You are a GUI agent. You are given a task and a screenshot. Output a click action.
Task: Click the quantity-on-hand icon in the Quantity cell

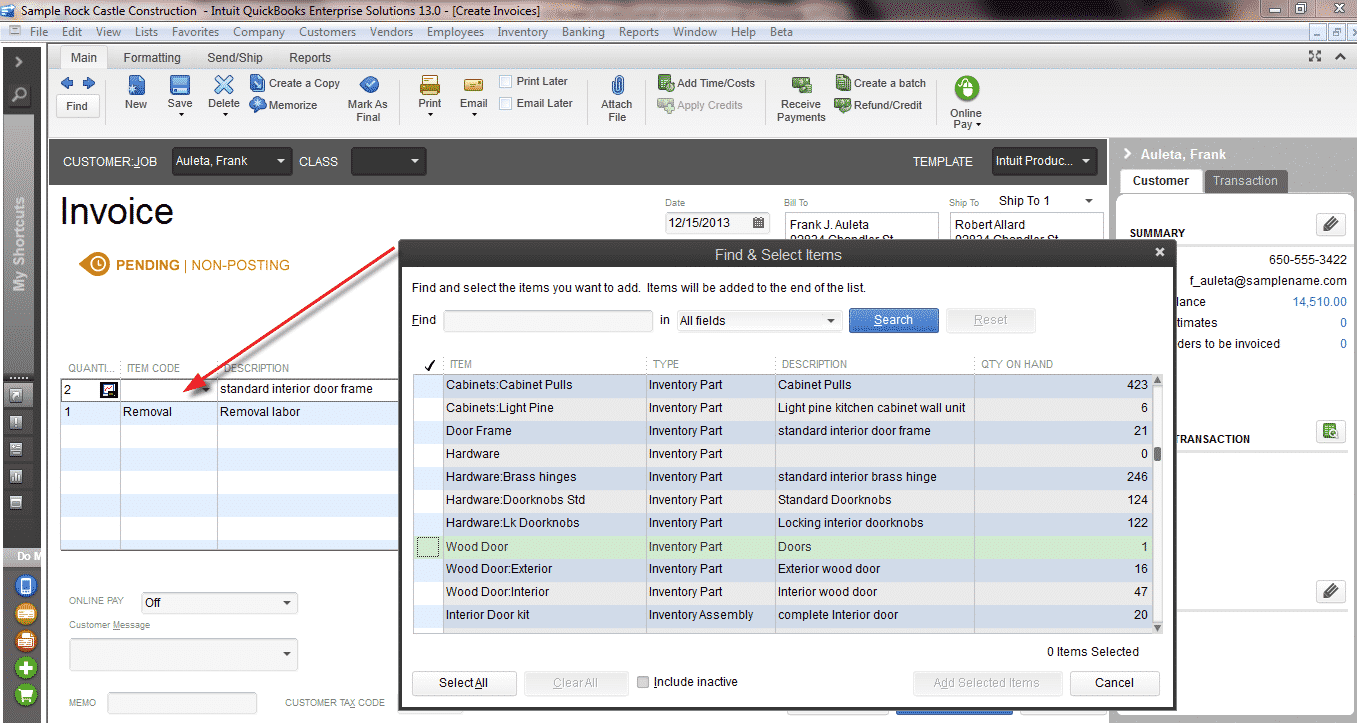point(109,389)
